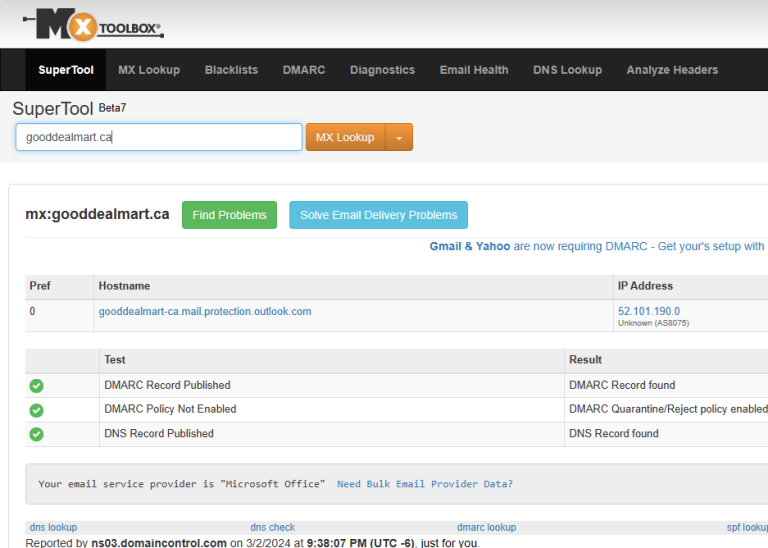
Task: Click the DMARC Quarantine/Reject policy enabled result
Action: 668,409
